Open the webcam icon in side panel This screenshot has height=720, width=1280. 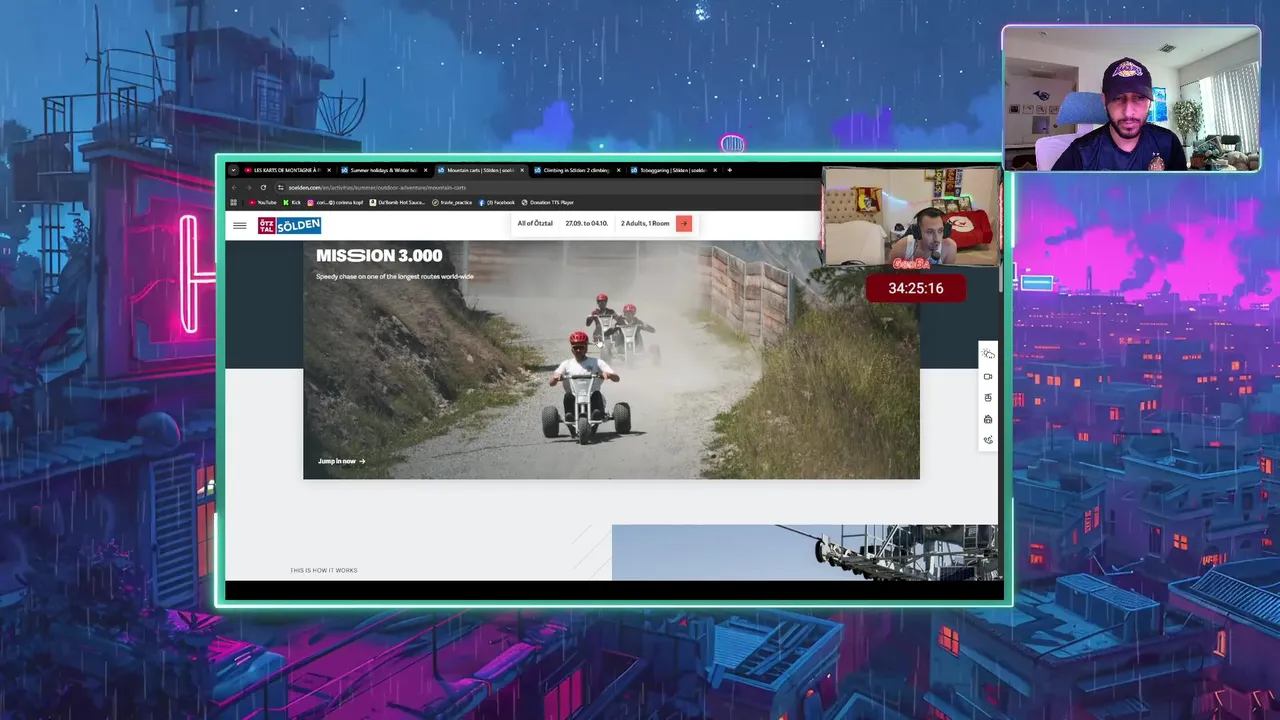pyautogui.click(x=988, y=376)
